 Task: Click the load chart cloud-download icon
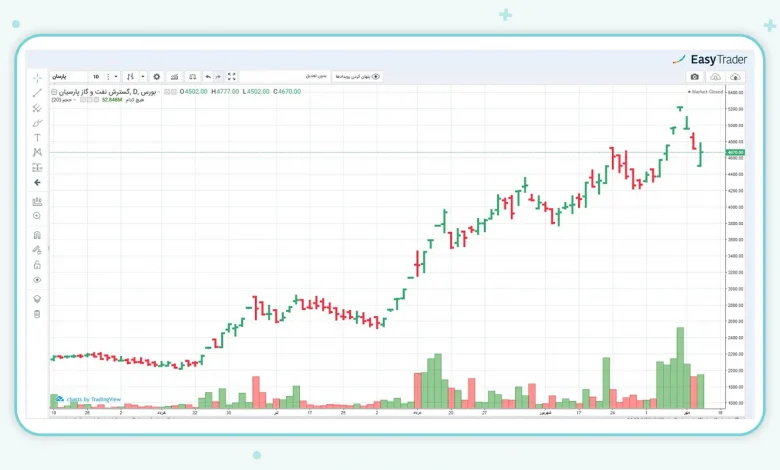(715, 77)
